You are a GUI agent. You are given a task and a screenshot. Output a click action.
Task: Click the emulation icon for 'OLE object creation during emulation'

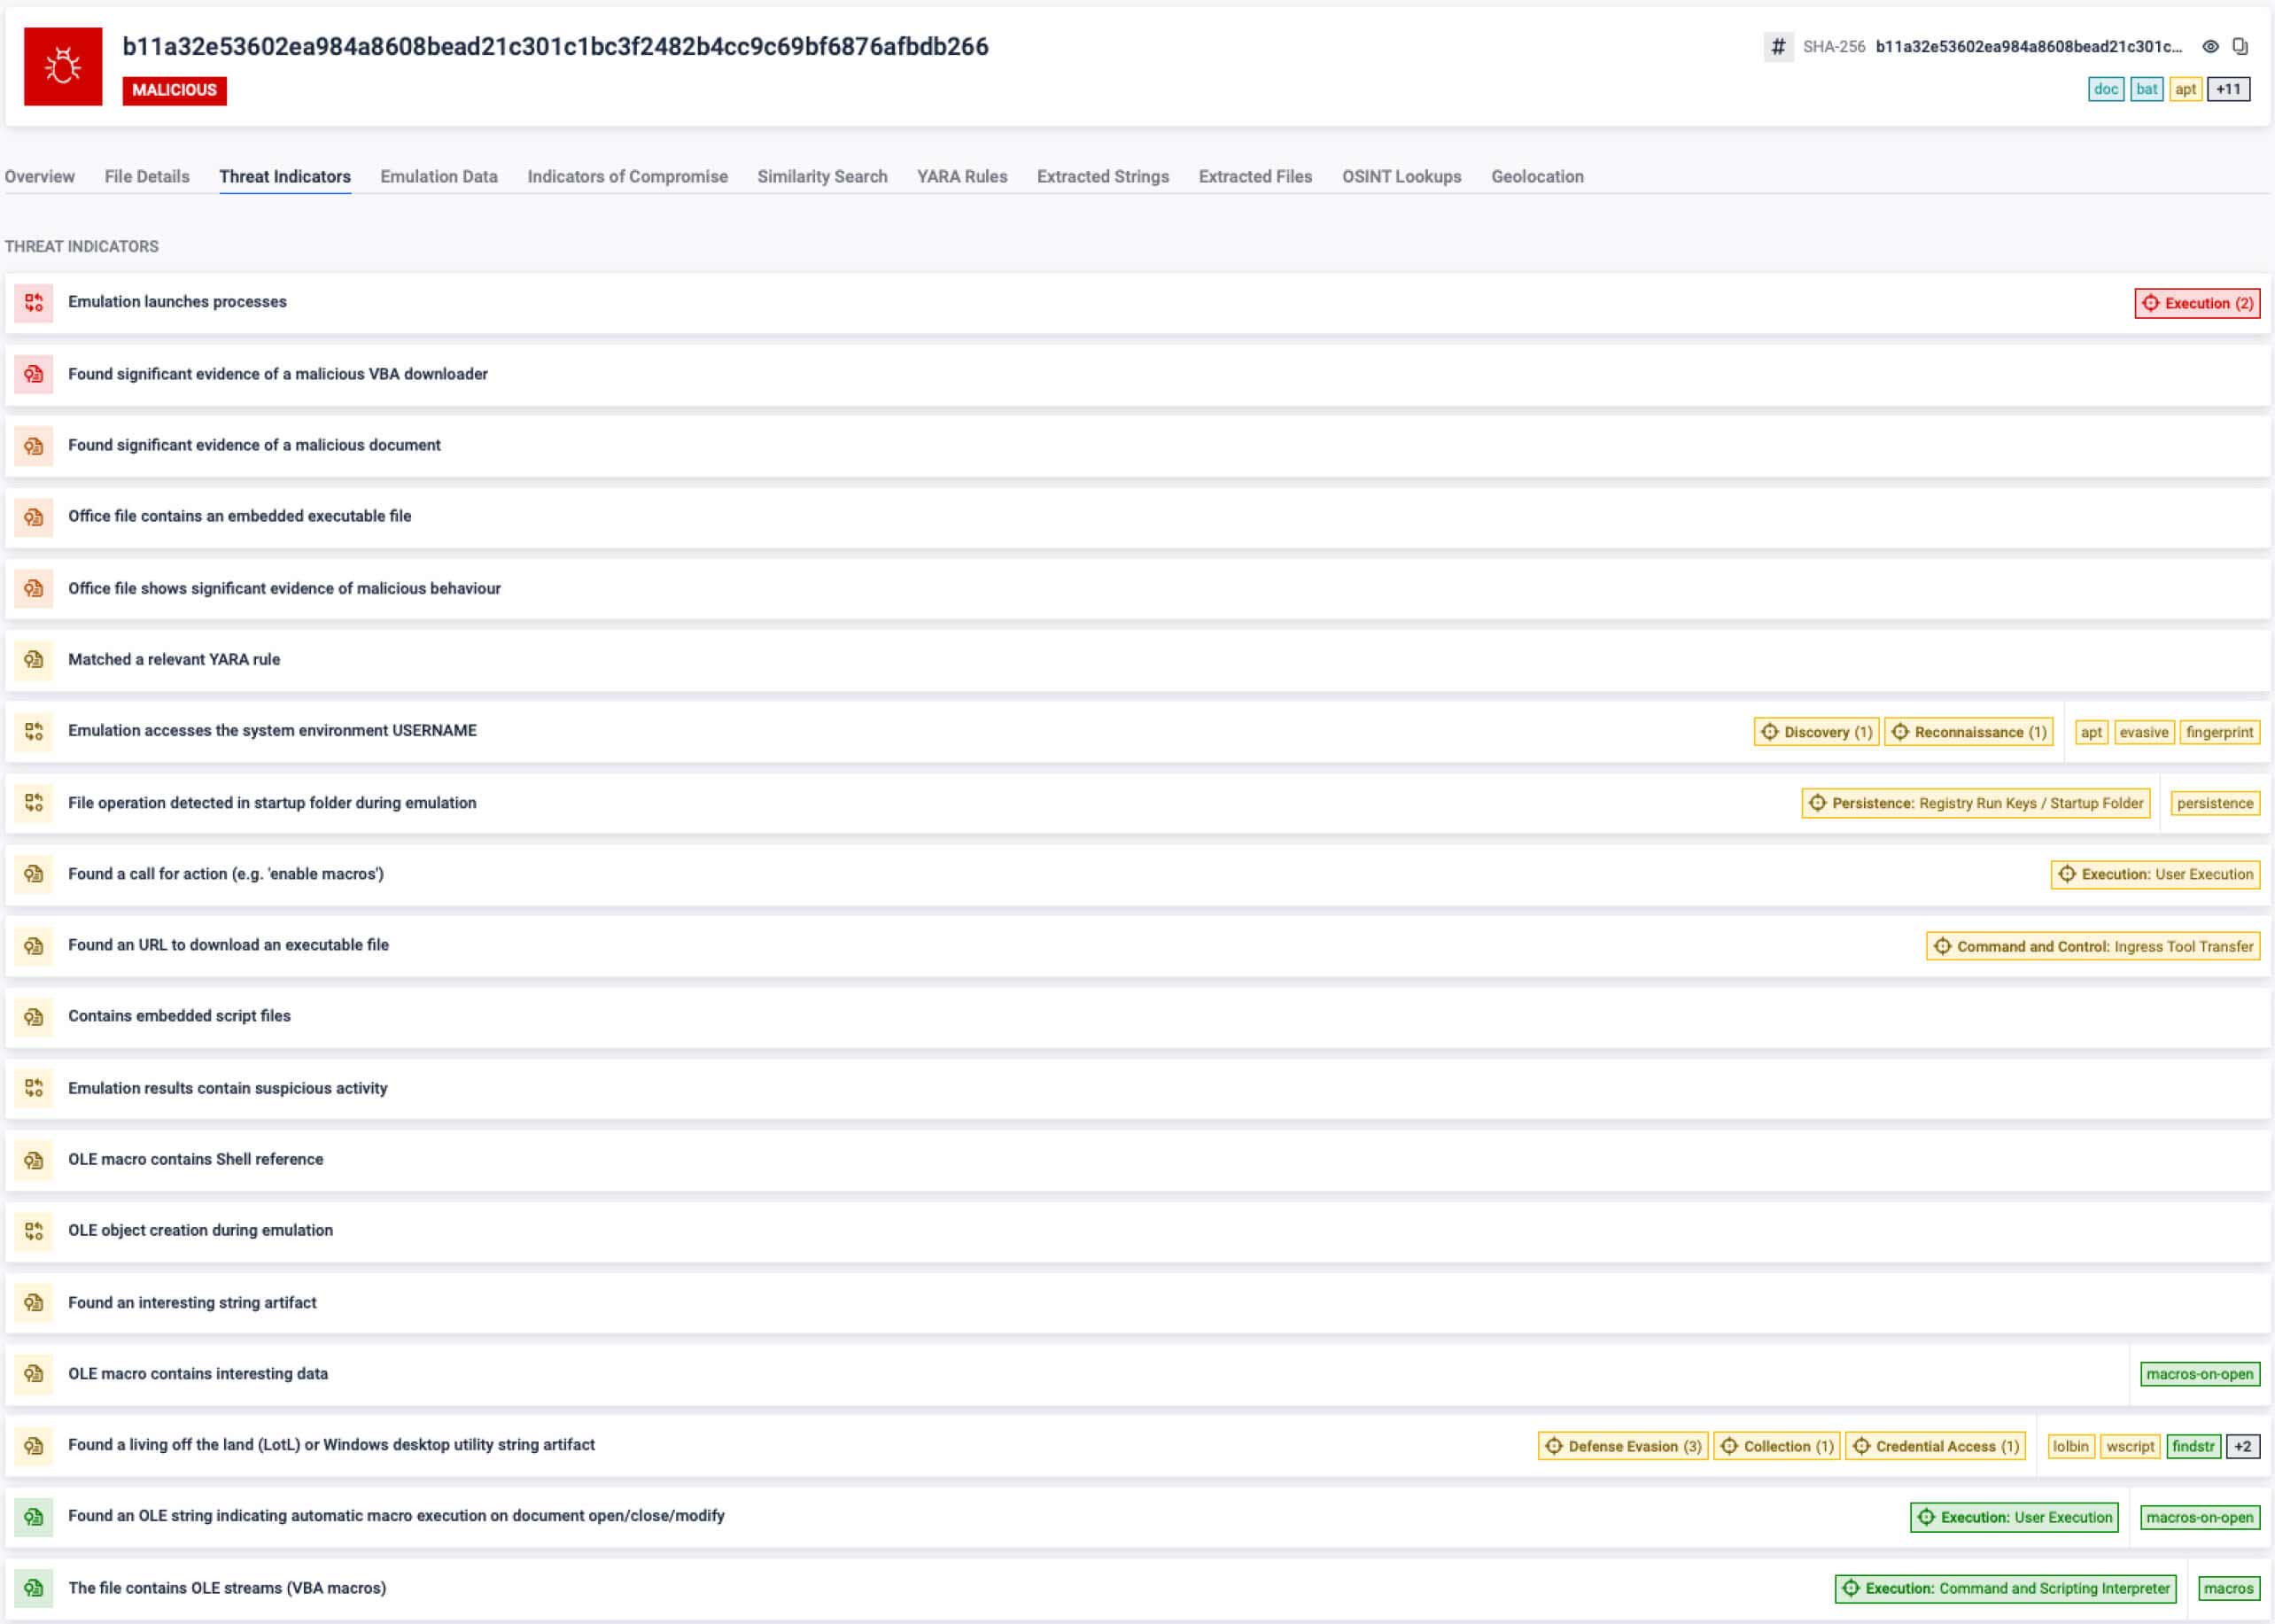(x=33, y=1231)
